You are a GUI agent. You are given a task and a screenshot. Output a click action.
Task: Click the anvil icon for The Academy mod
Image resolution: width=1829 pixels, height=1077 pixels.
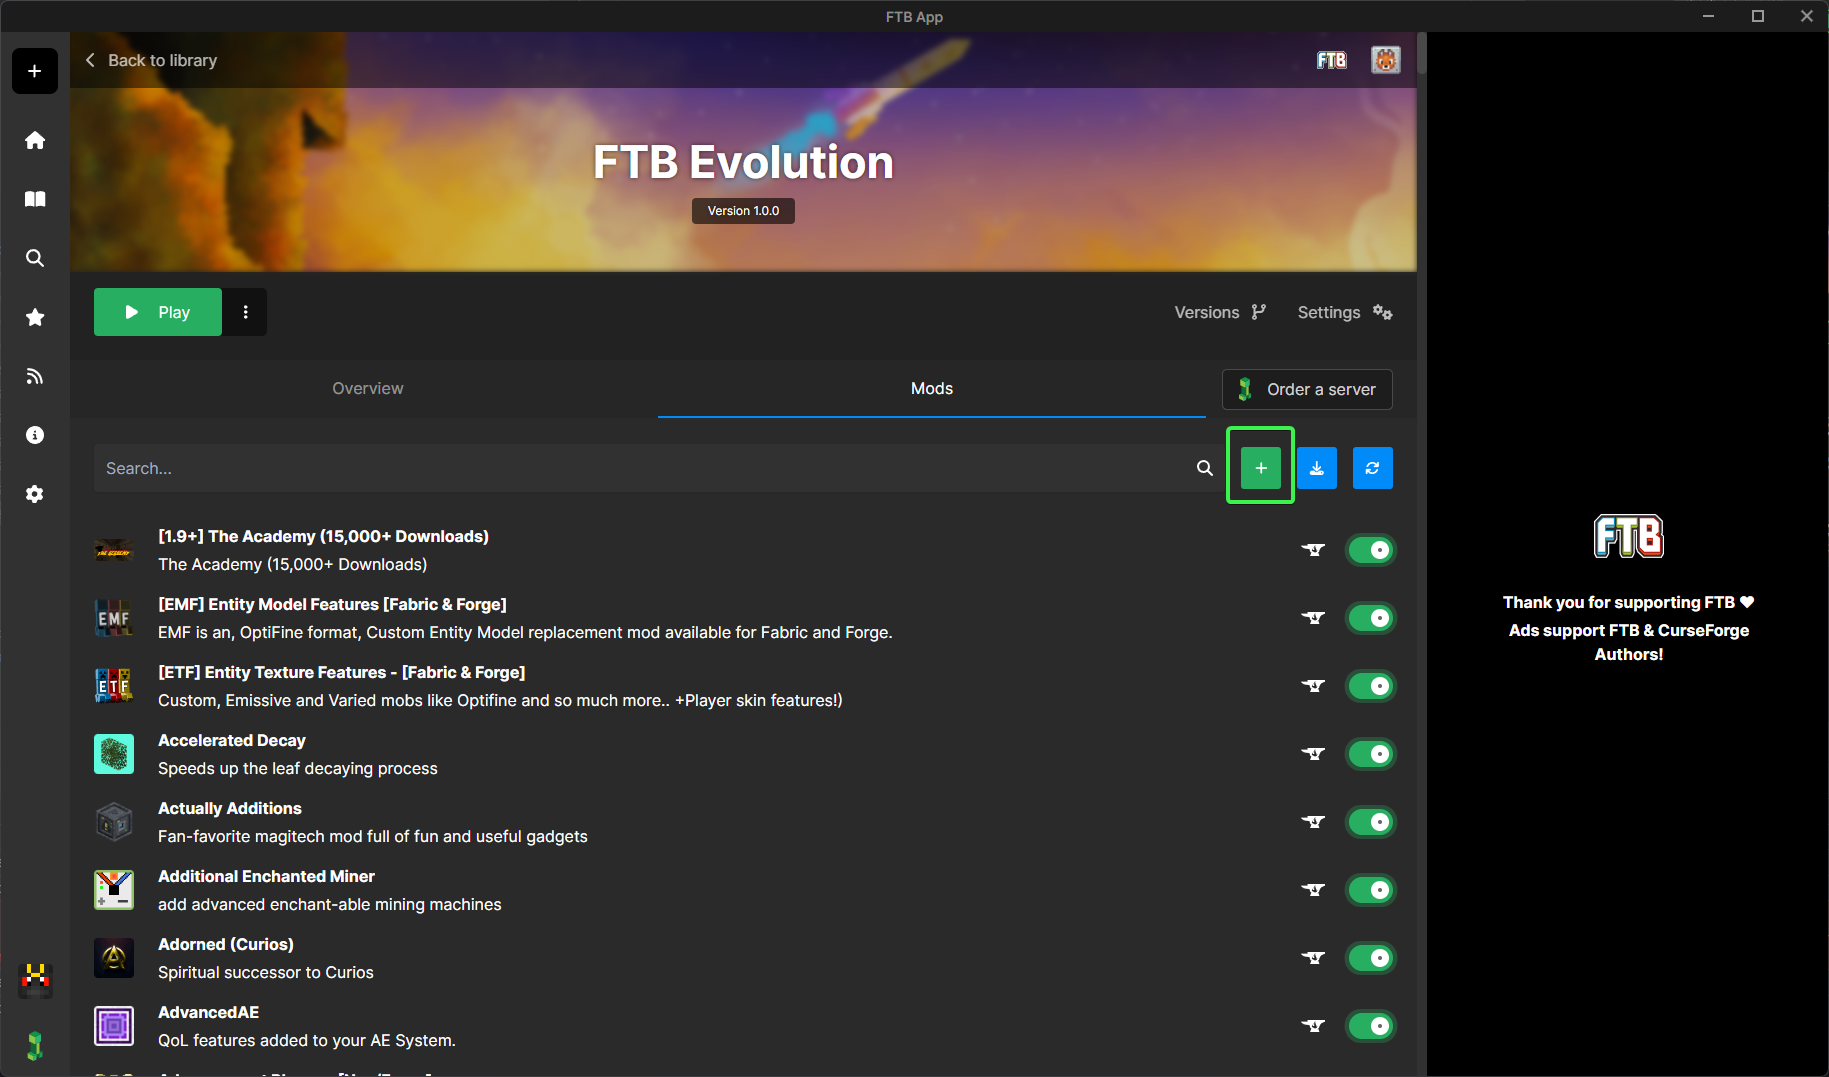pos(1313,550)
